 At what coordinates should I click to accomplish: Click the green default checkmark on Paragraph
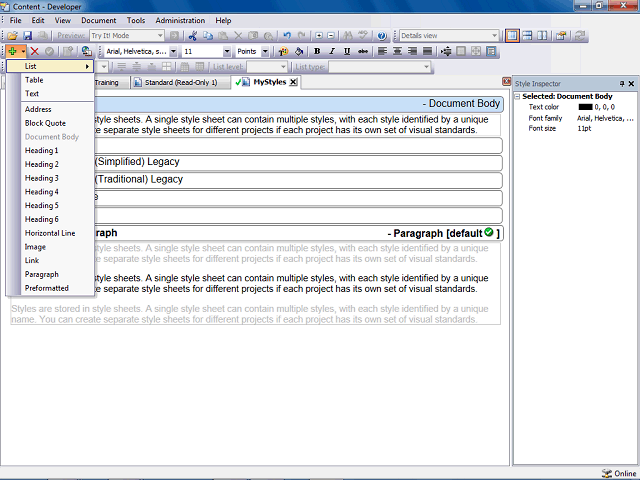tap(489, 232)
